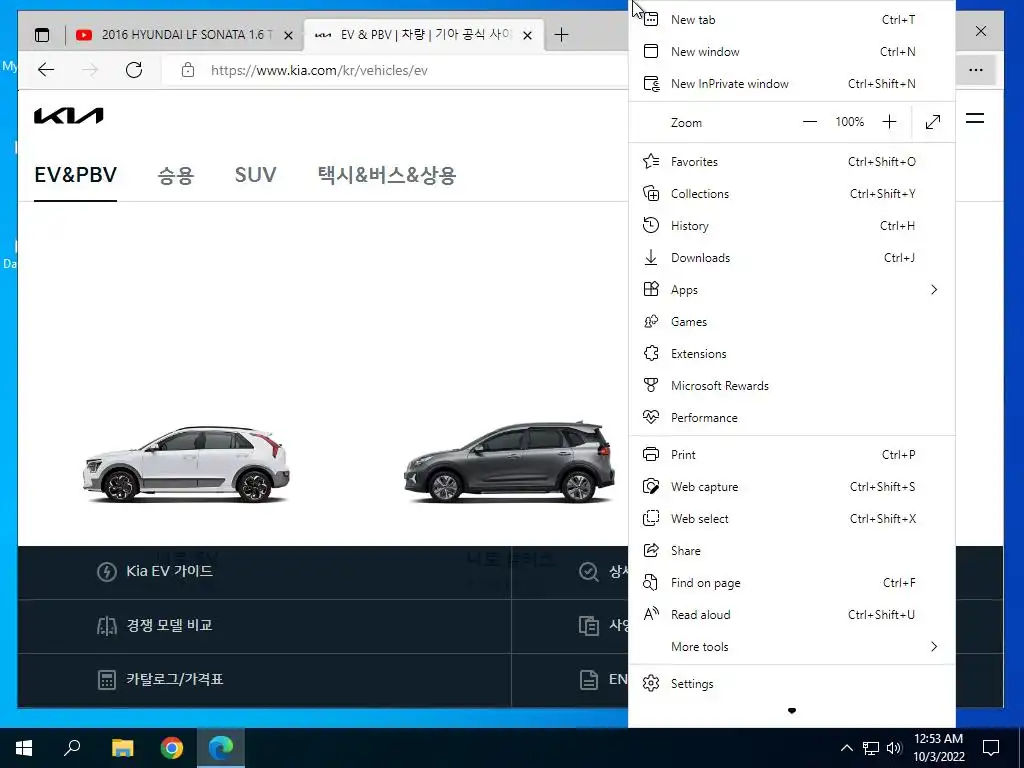1024x768 pixels.
Task: Start Read aloud from the menu
Action: (x=792, y=615)
